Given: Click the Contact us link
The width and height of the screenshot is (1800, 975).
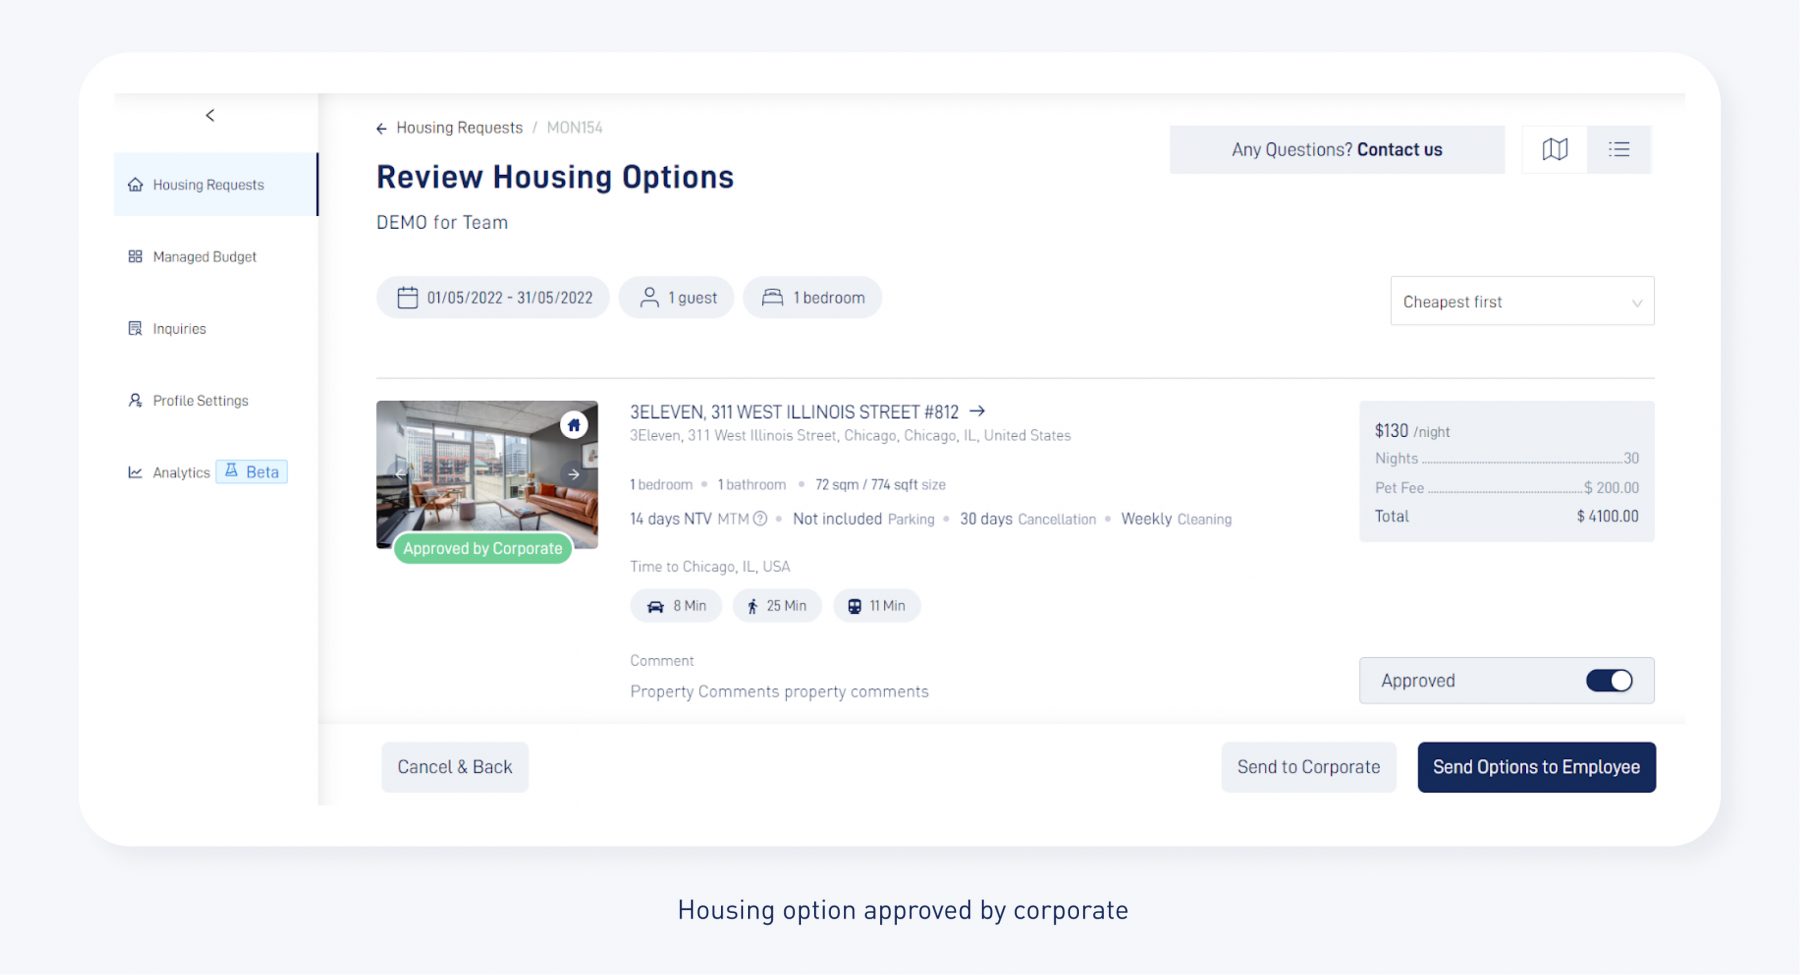Looking at the screenshot, I should point(1399,150).
